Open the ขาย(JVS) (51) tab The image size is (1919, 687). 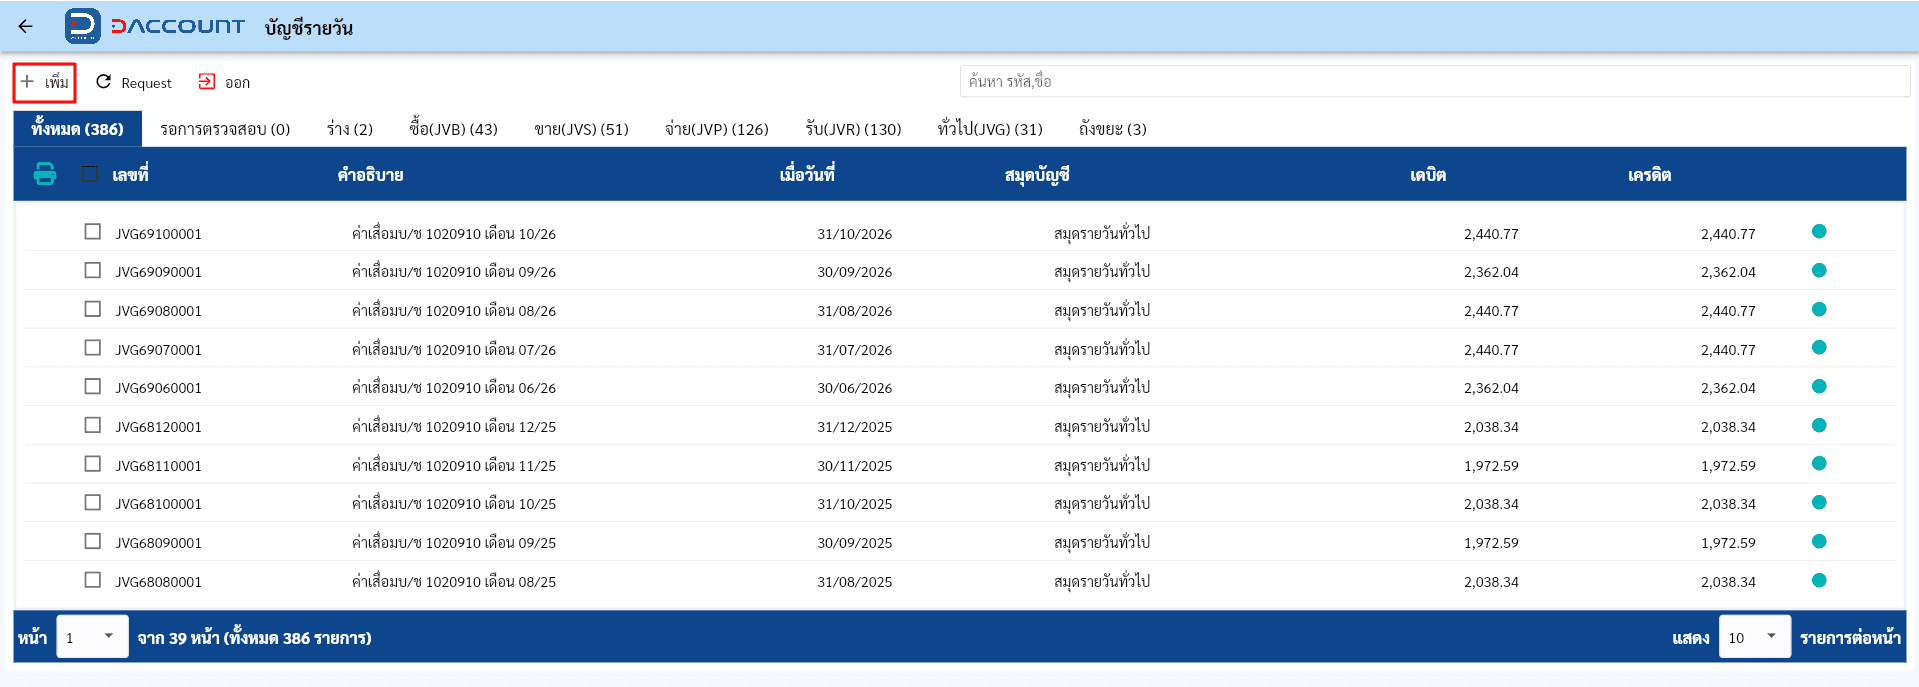coord(581,129)
